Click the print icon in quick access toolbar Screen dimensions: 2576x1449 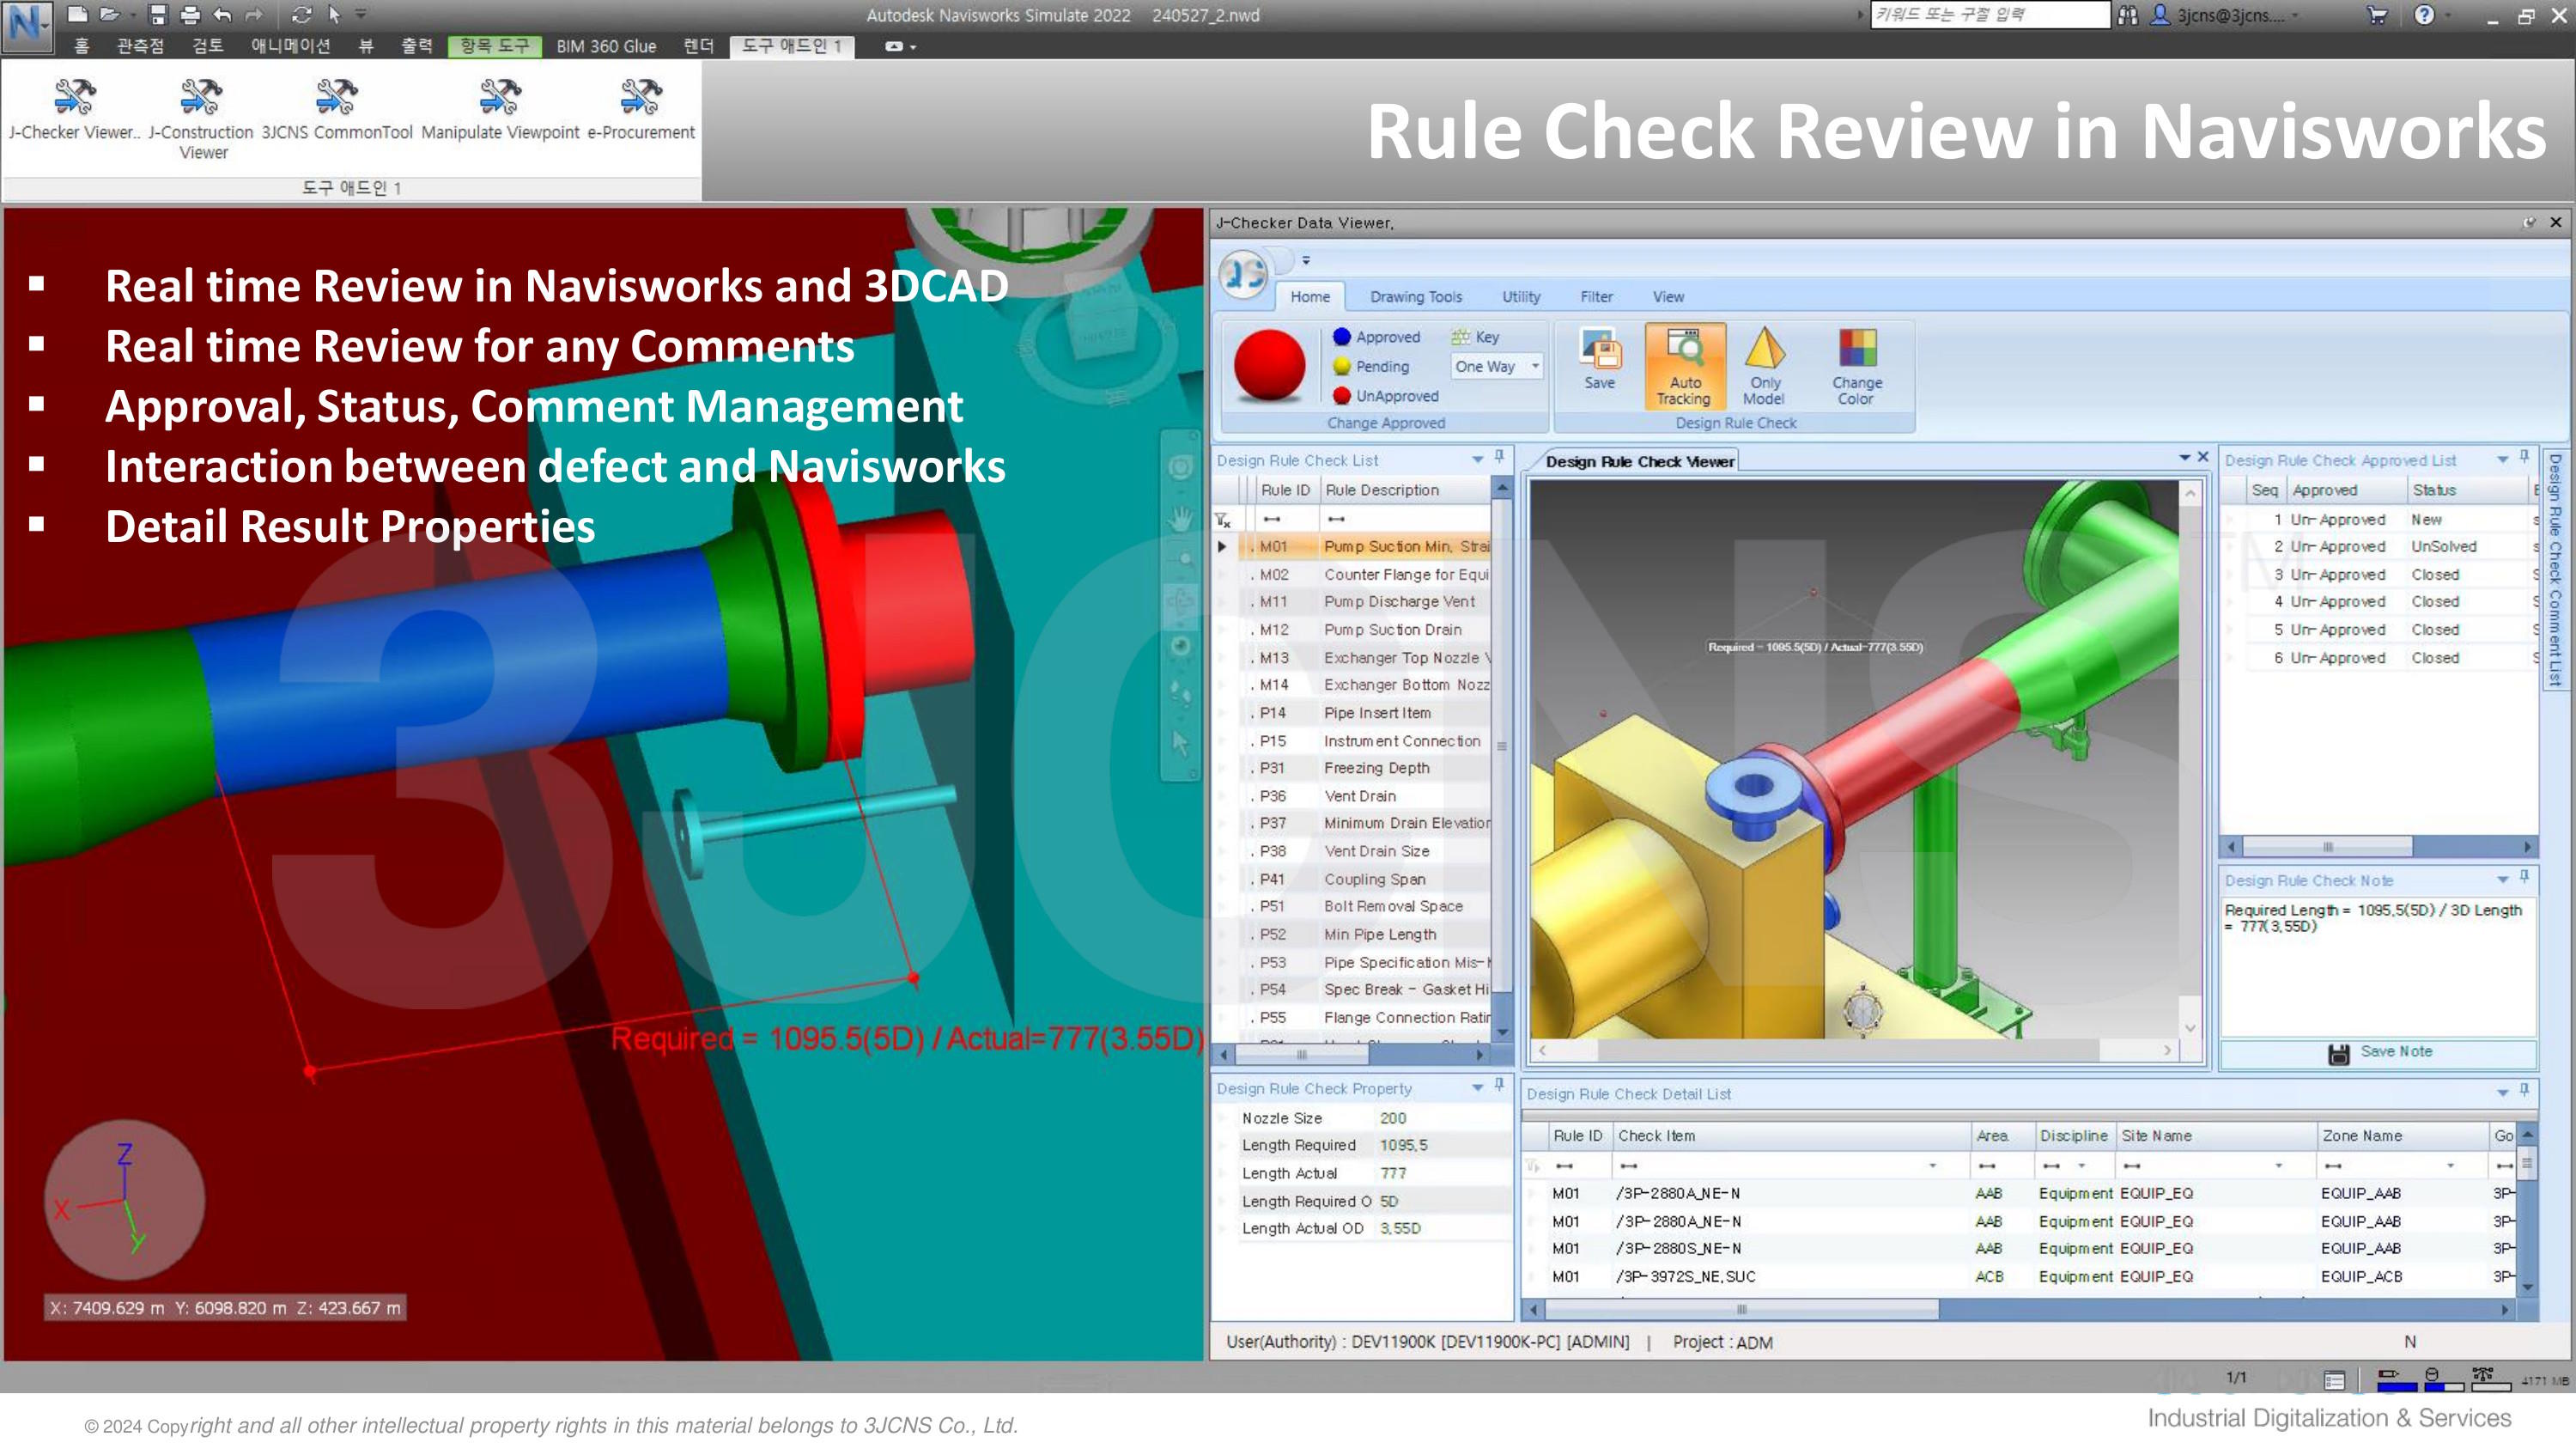pos(190,15)
